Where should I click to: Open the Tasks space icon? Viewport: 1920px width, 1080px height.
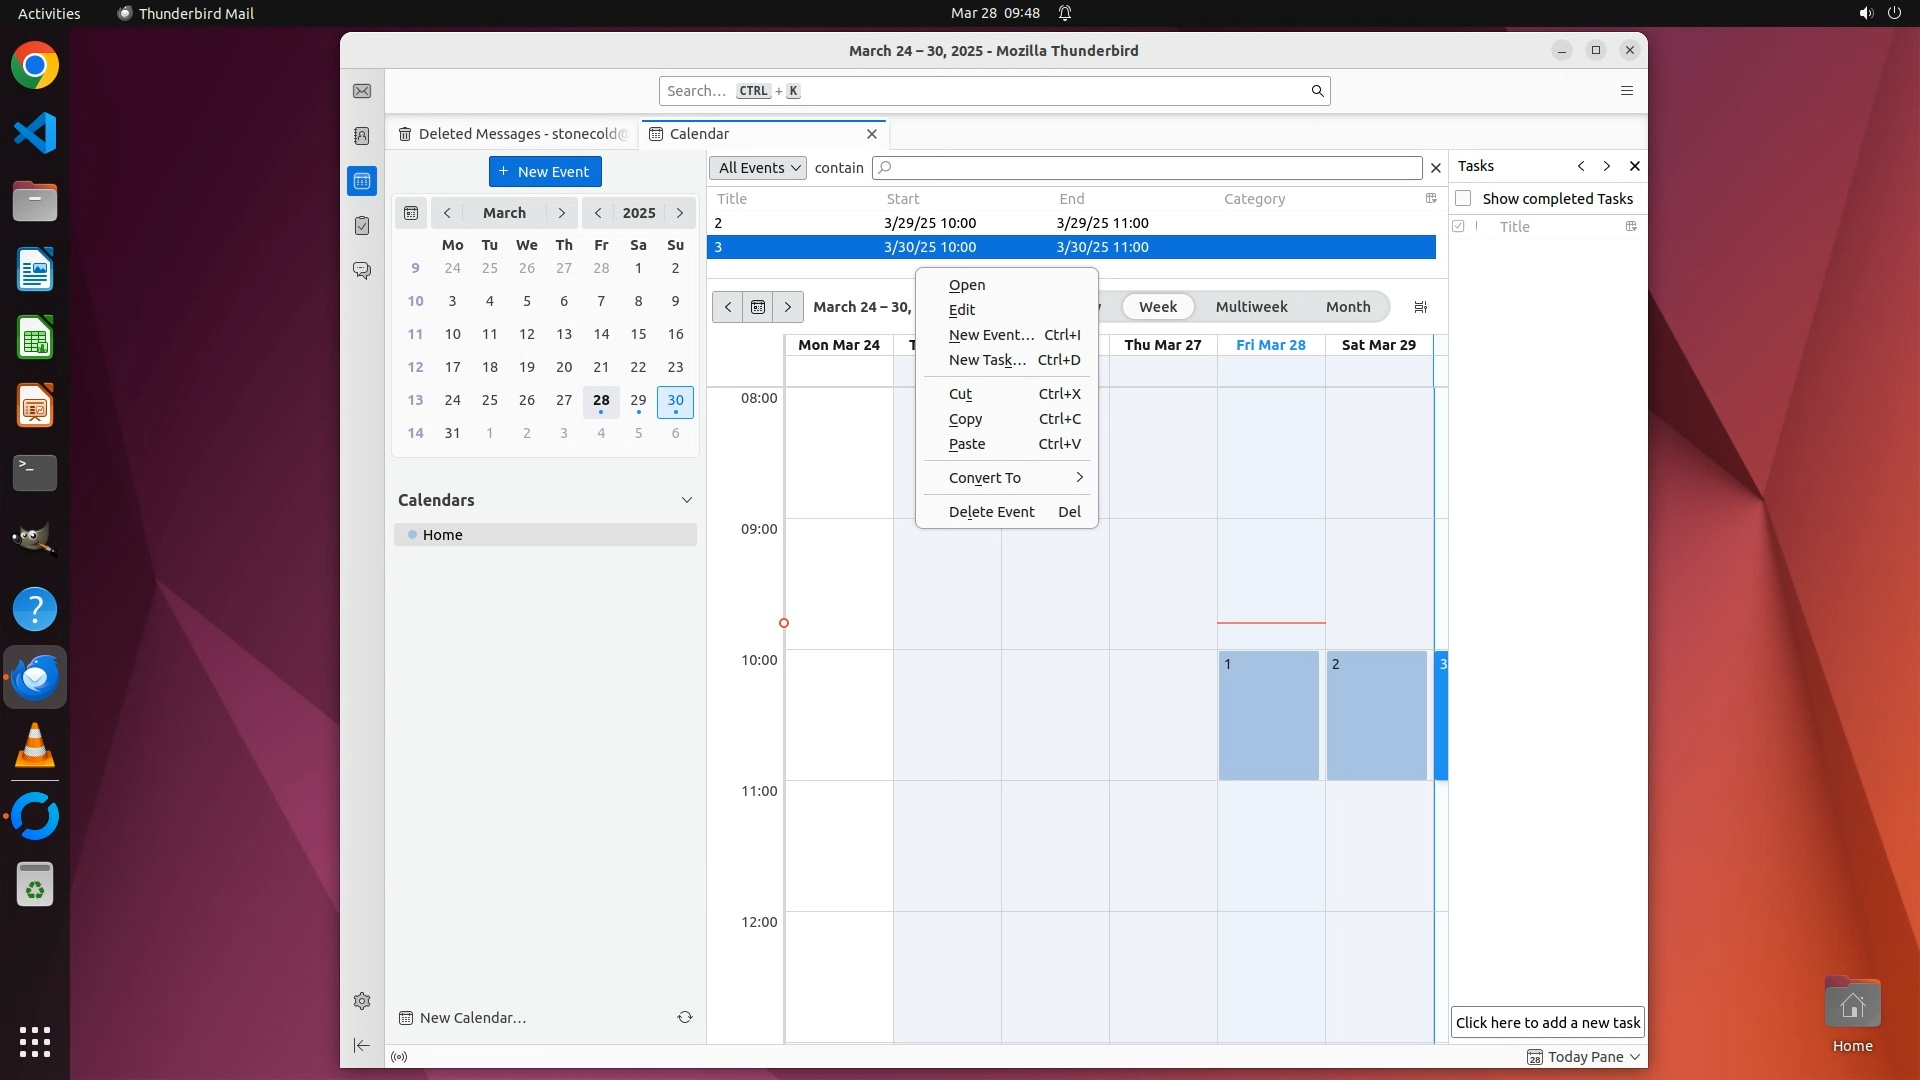pyautogui.click(x=362, y=226)
